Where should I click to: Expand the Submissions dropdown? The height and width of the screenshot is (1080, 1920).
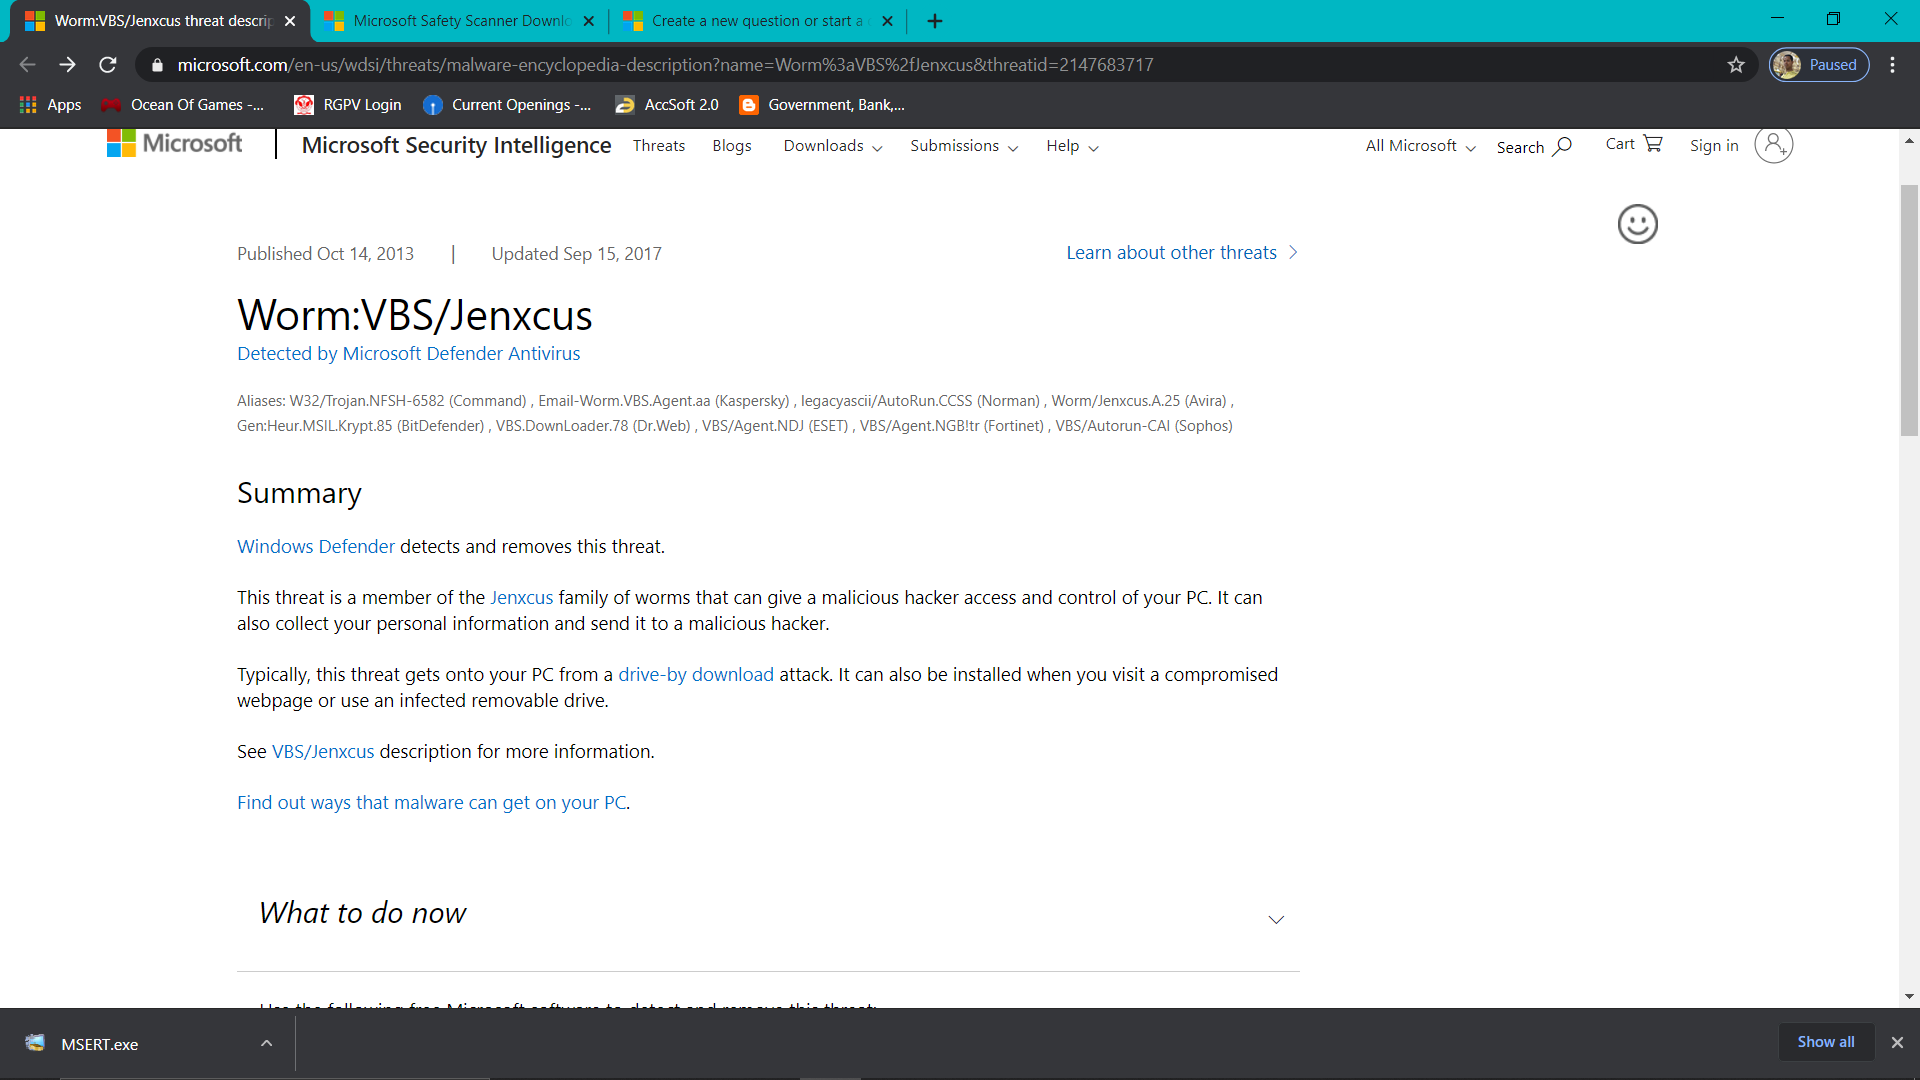[x=964, y=146]
